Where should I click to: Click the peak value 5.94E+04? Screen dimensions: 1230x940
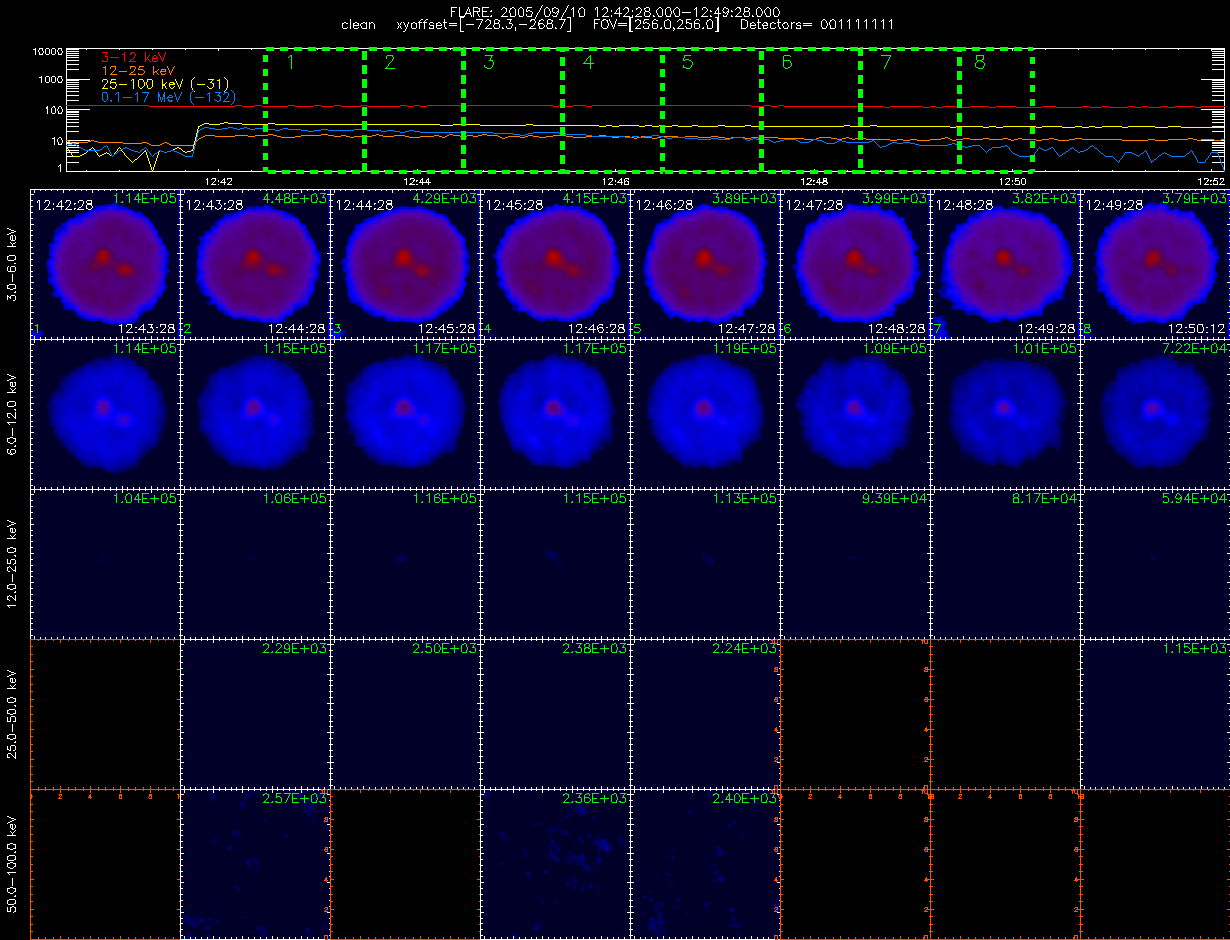tap(1195, 498)
